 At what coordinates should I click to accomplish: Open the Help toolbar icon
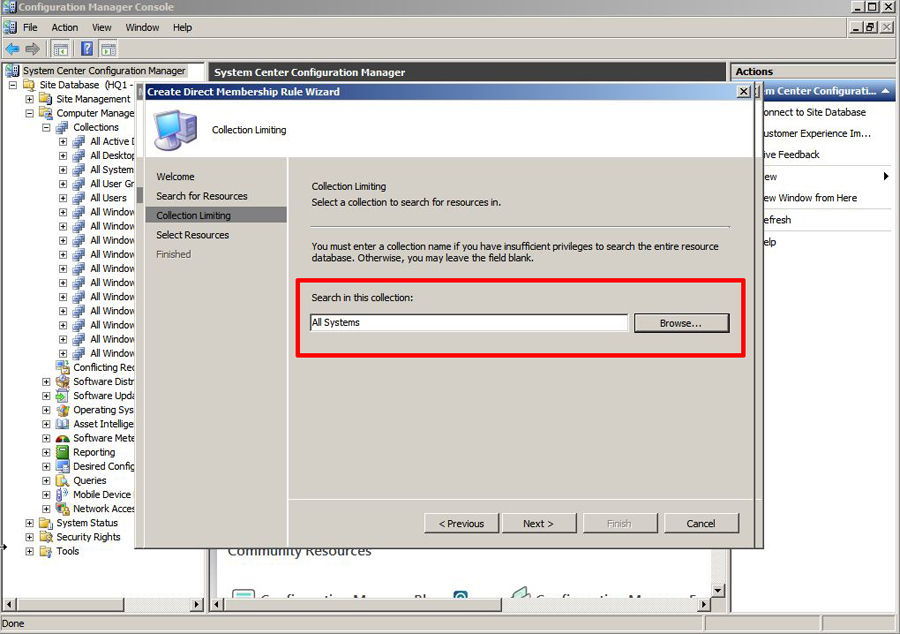(x=87, y=49)
